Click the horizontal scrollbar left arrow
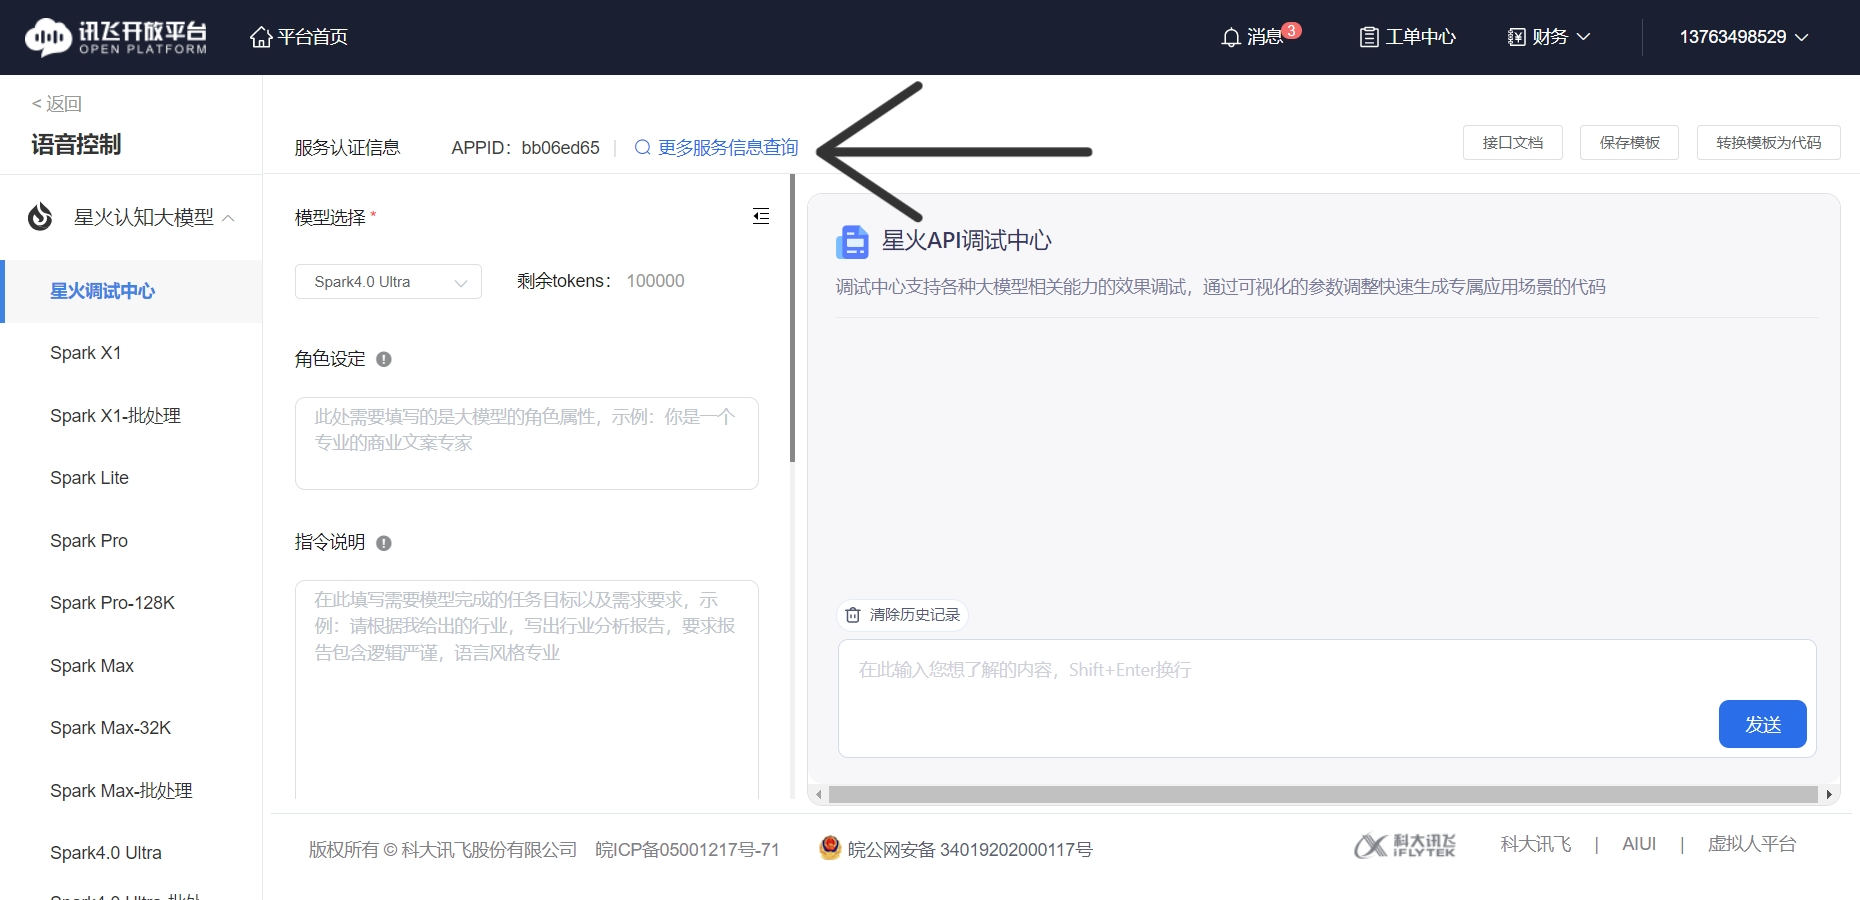 tap(819, 795)
